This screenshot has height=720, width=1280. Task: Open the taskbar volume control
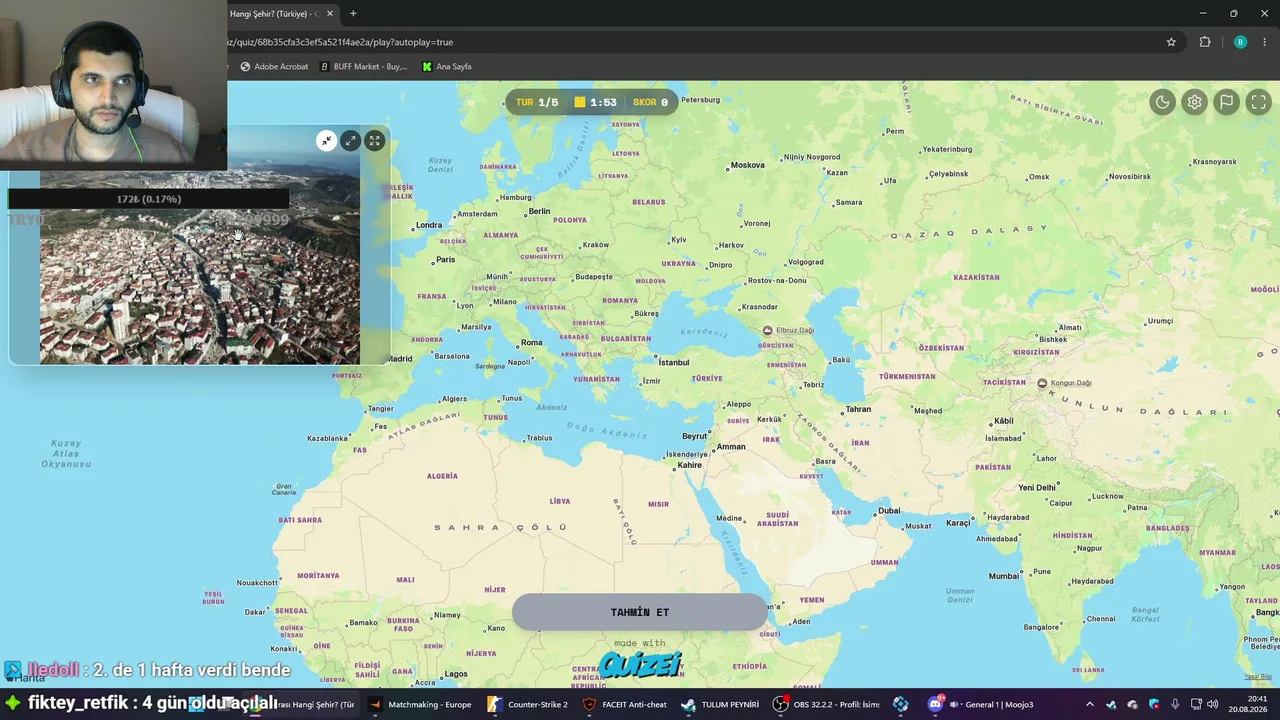1213,704
